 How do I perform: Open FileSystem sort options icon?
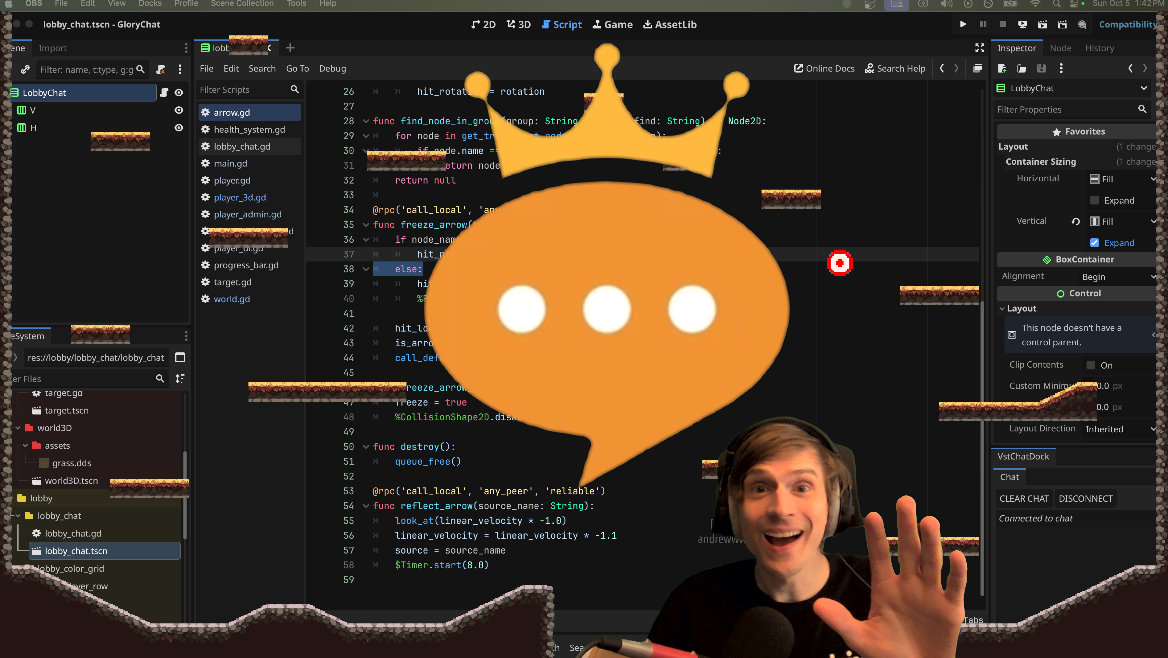(180, 379)
